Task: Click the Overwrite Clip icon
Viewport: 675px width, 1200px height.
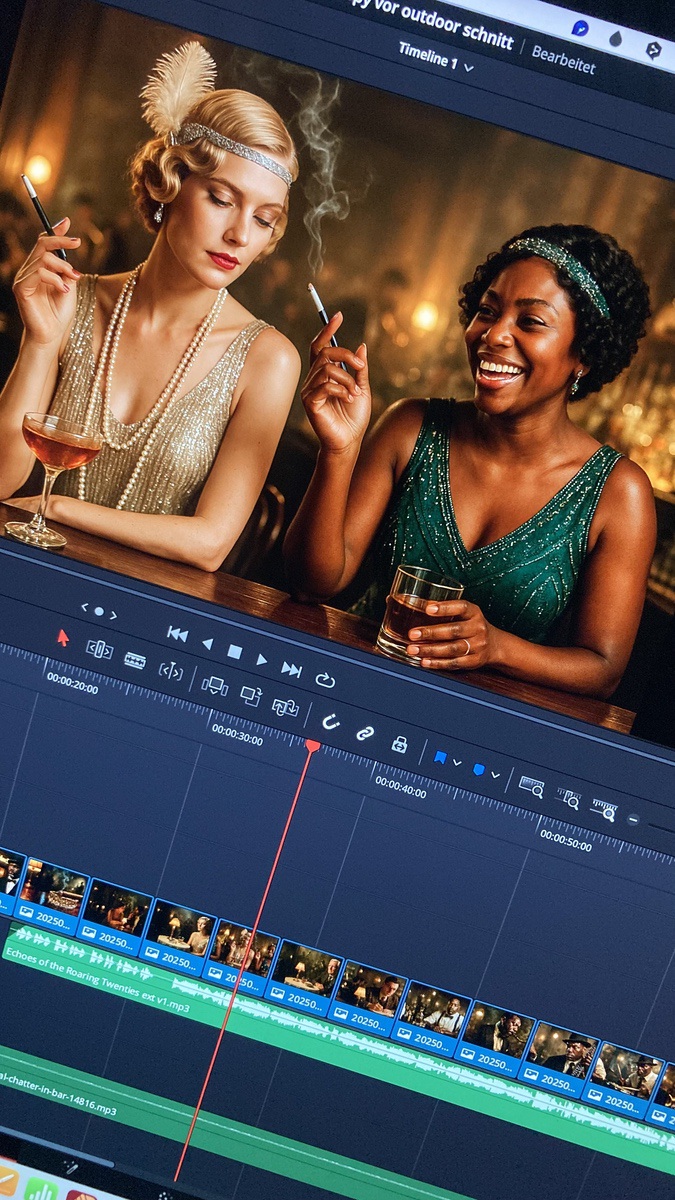Action: click(250, 697)
